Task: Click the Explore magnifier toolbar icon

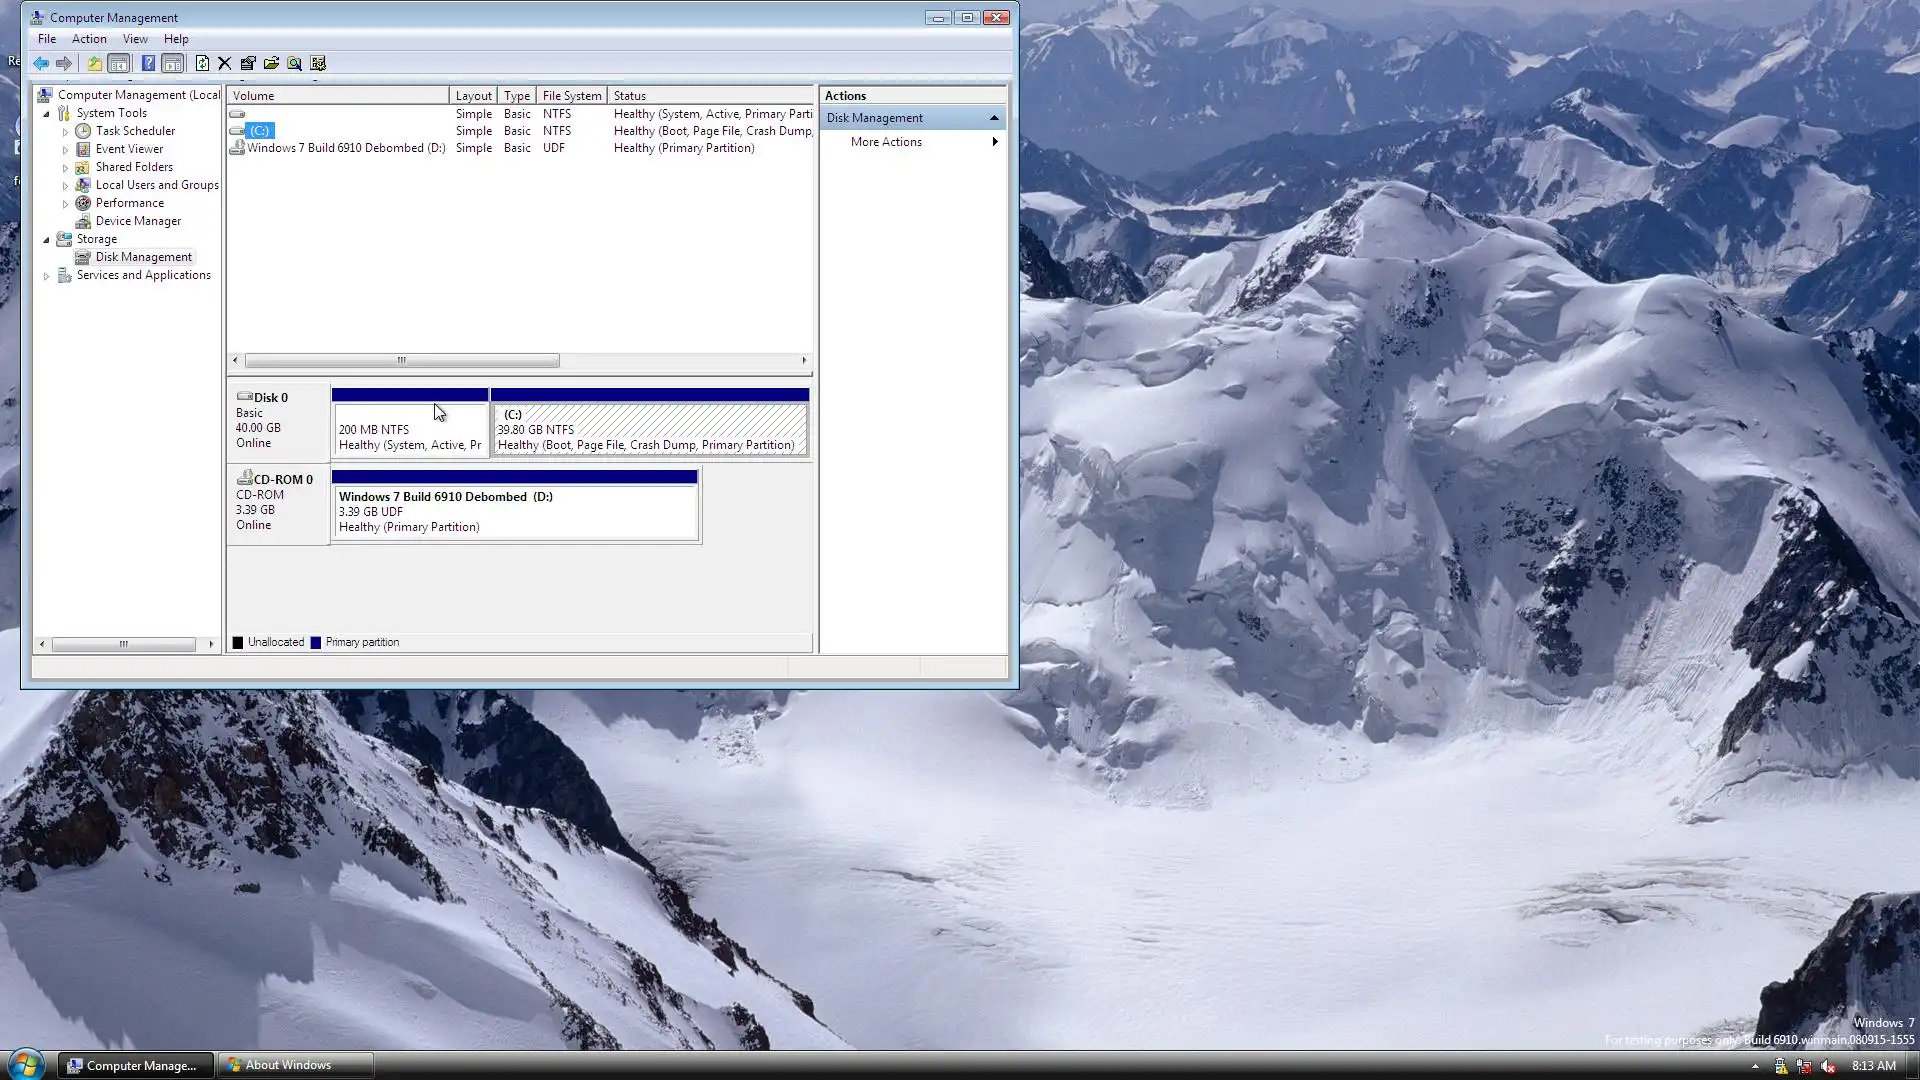Action: (295, 63)
